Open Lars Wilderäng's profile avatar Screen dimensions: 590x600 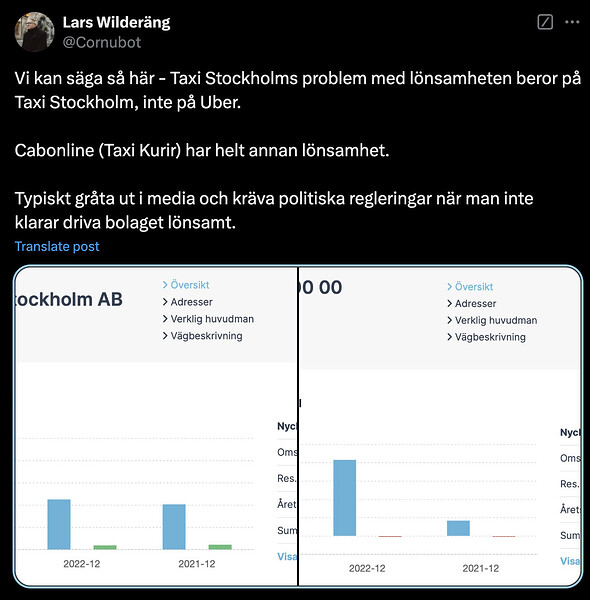(x=34, y=32)
